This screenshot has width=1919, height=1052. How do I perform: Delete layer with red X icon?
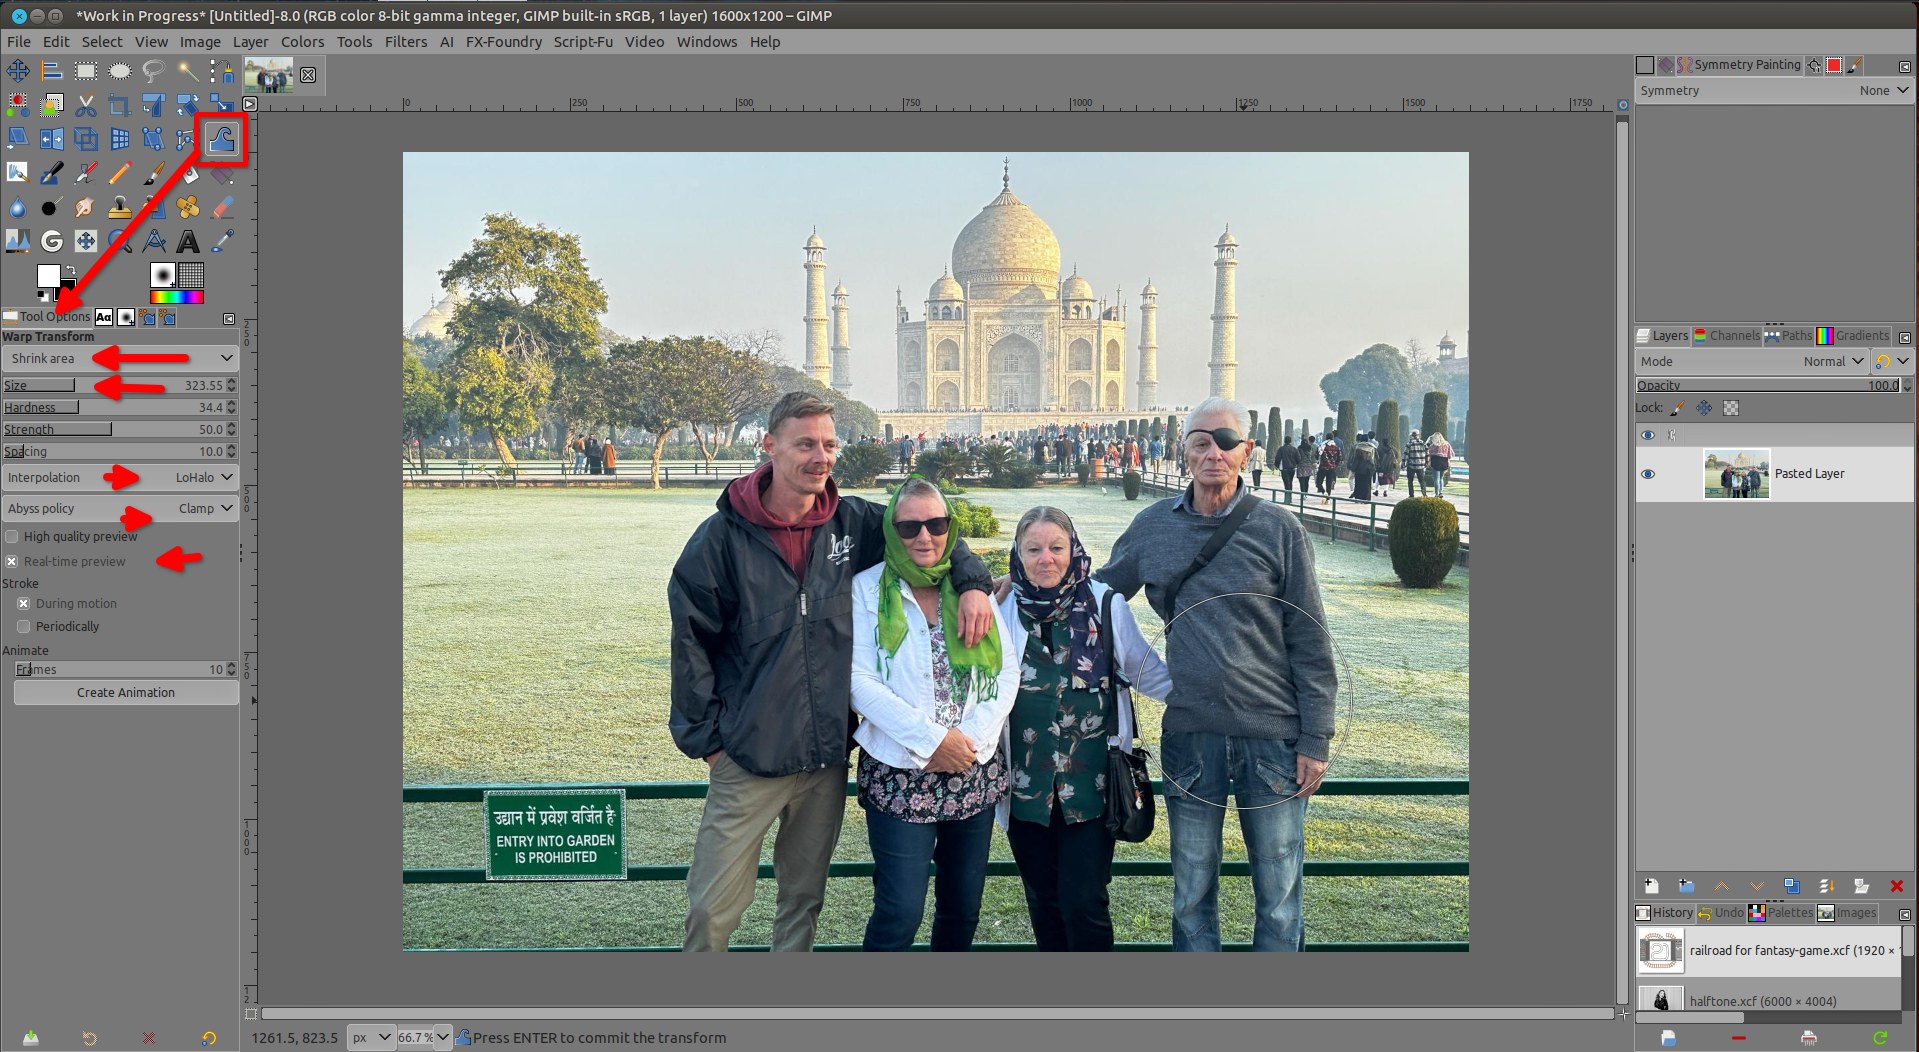tap(1896, 886)
